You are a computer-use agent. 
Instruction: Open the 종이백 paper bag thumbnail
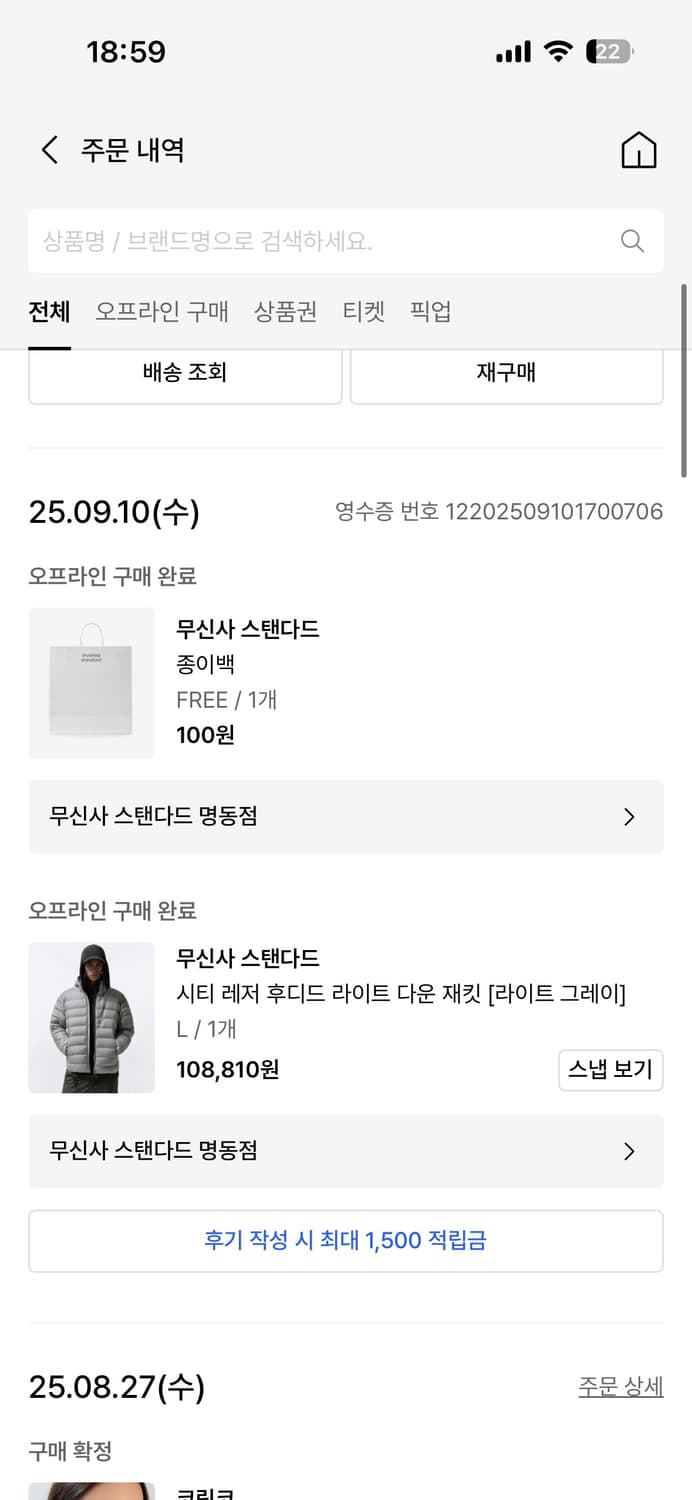pos(91,683)
